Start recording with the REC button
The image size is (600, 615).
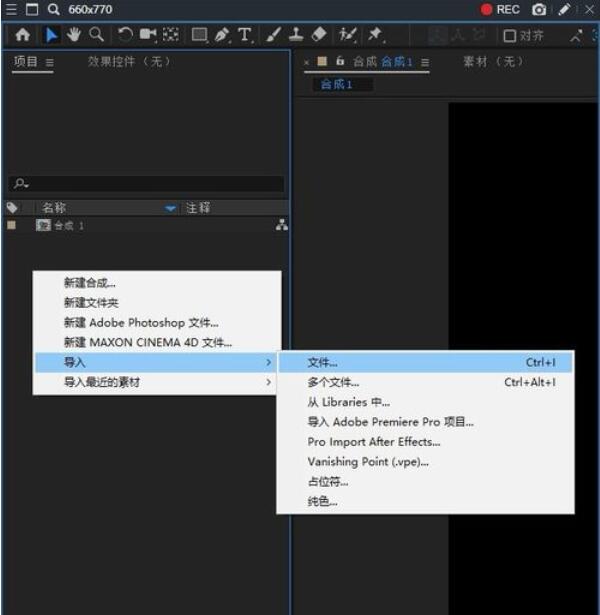point(500,9)
